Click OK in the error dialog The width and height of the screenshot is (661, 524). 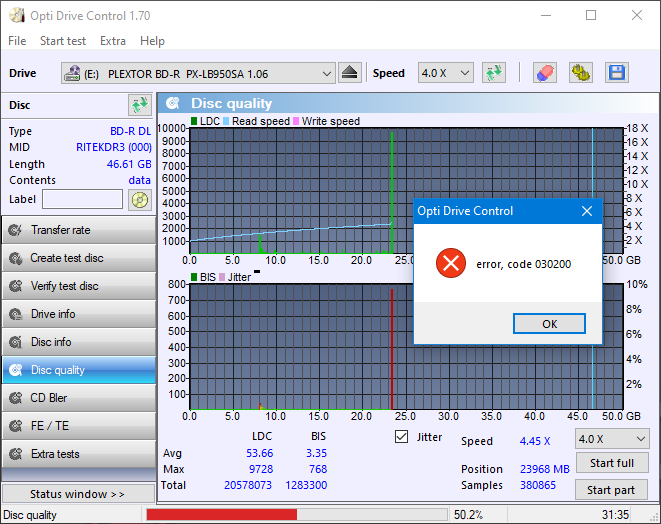pos(549,324)
